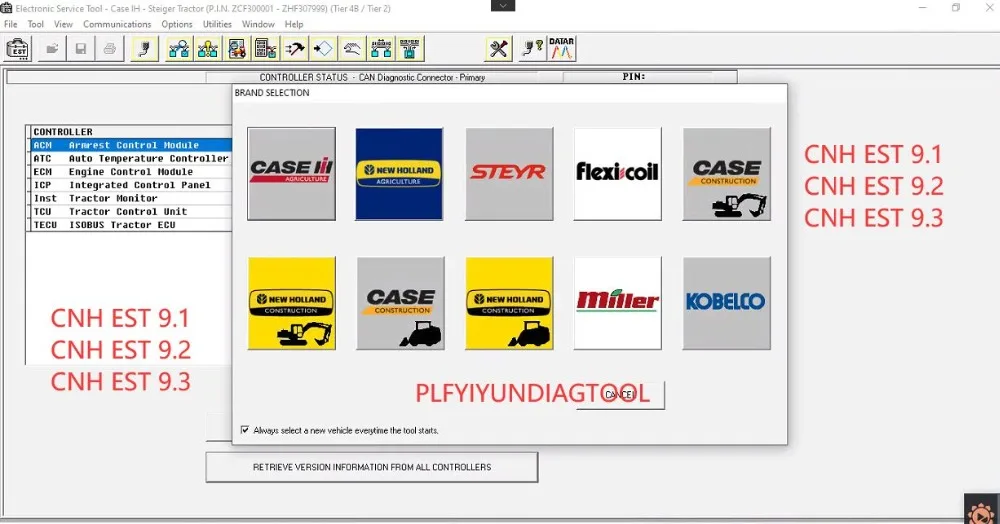Viewport: 1000px width, 524px height.
Task: Toggle Always select a new vehicle checkbox
Action: tap(245, 430)
